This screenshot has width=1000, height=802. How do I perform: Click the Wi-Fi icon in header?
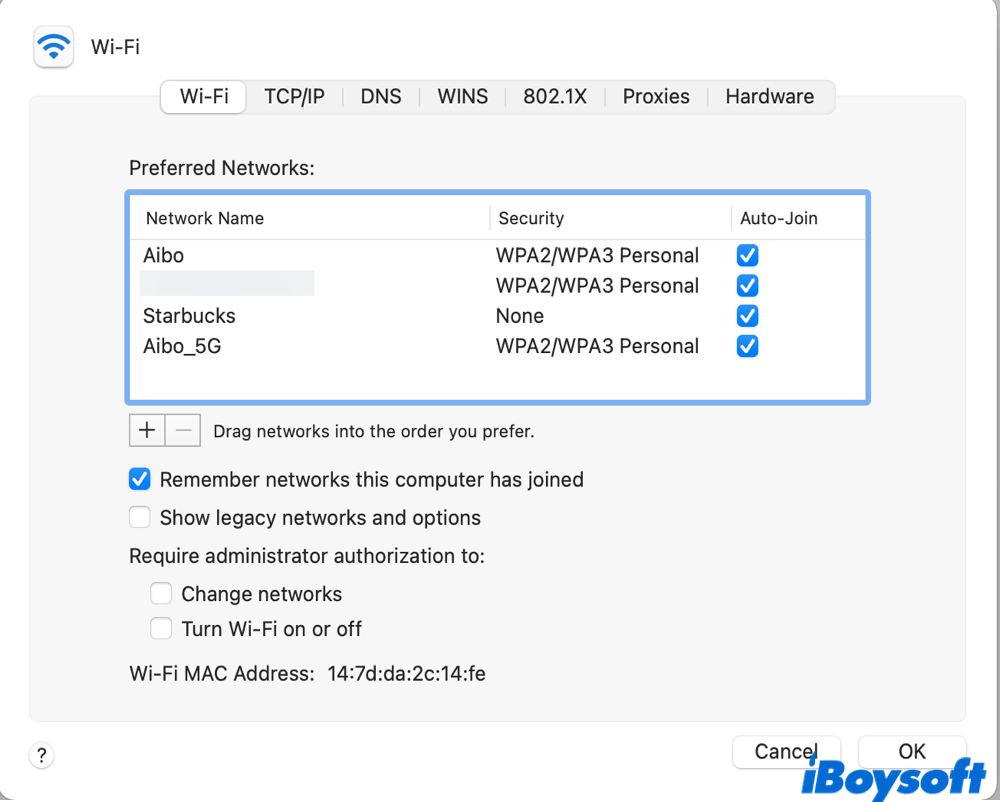(54, 46)
